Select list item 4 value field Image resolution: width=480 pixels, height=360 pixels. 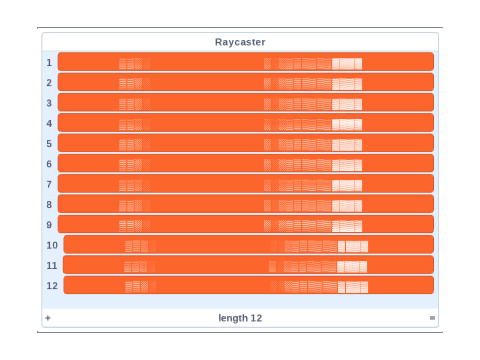[x=246, y=123]
